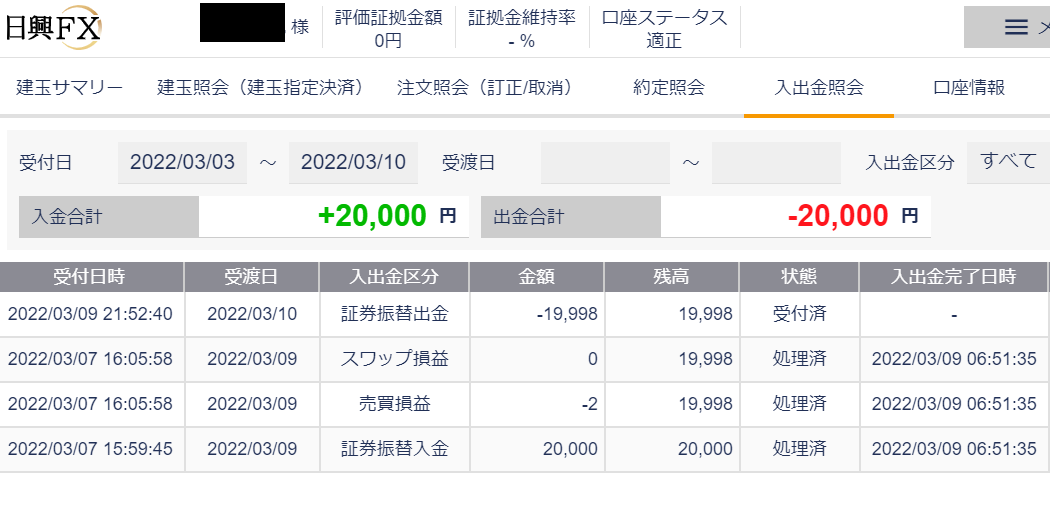This screenshot has height=508, width=1050.
Task: Click the 日興FX logo
Action: tap(52, 29)
